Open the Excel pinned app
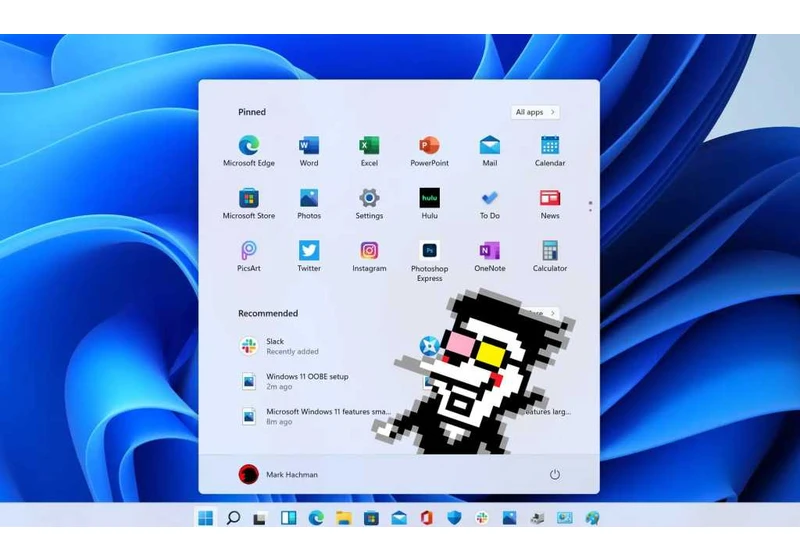 click(x=369, y=151)
